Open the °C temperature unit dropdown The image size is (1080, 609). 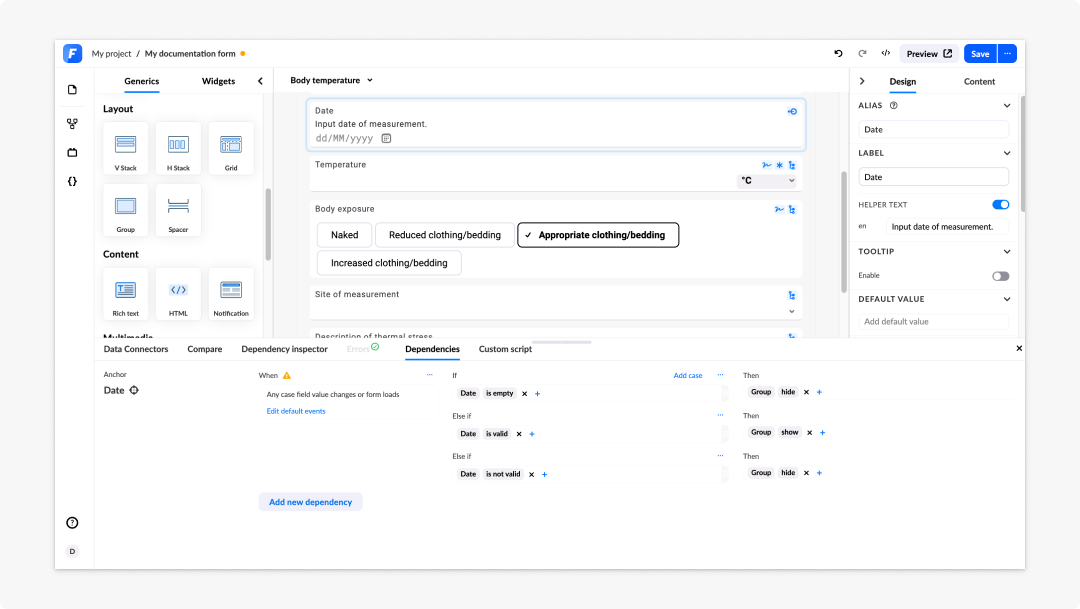(767, 180)
